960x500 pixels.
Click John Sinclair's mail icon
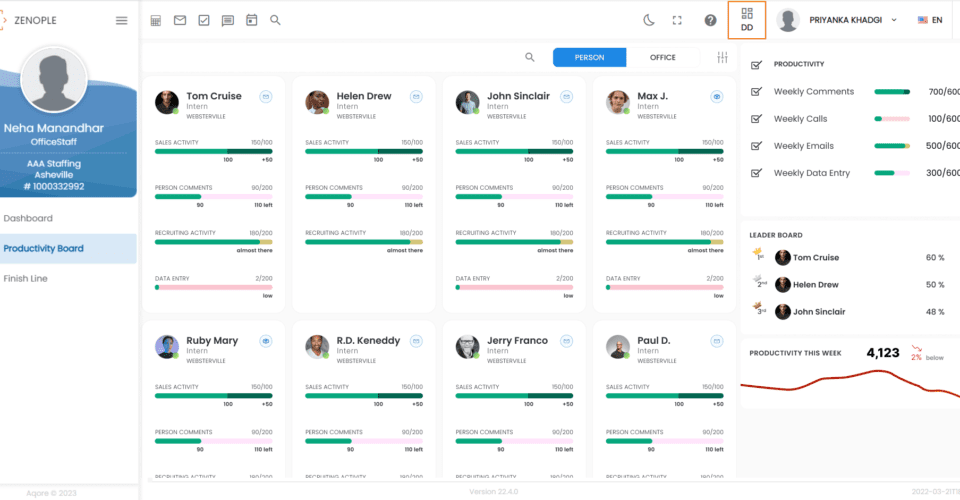click(x=566, y=97)
